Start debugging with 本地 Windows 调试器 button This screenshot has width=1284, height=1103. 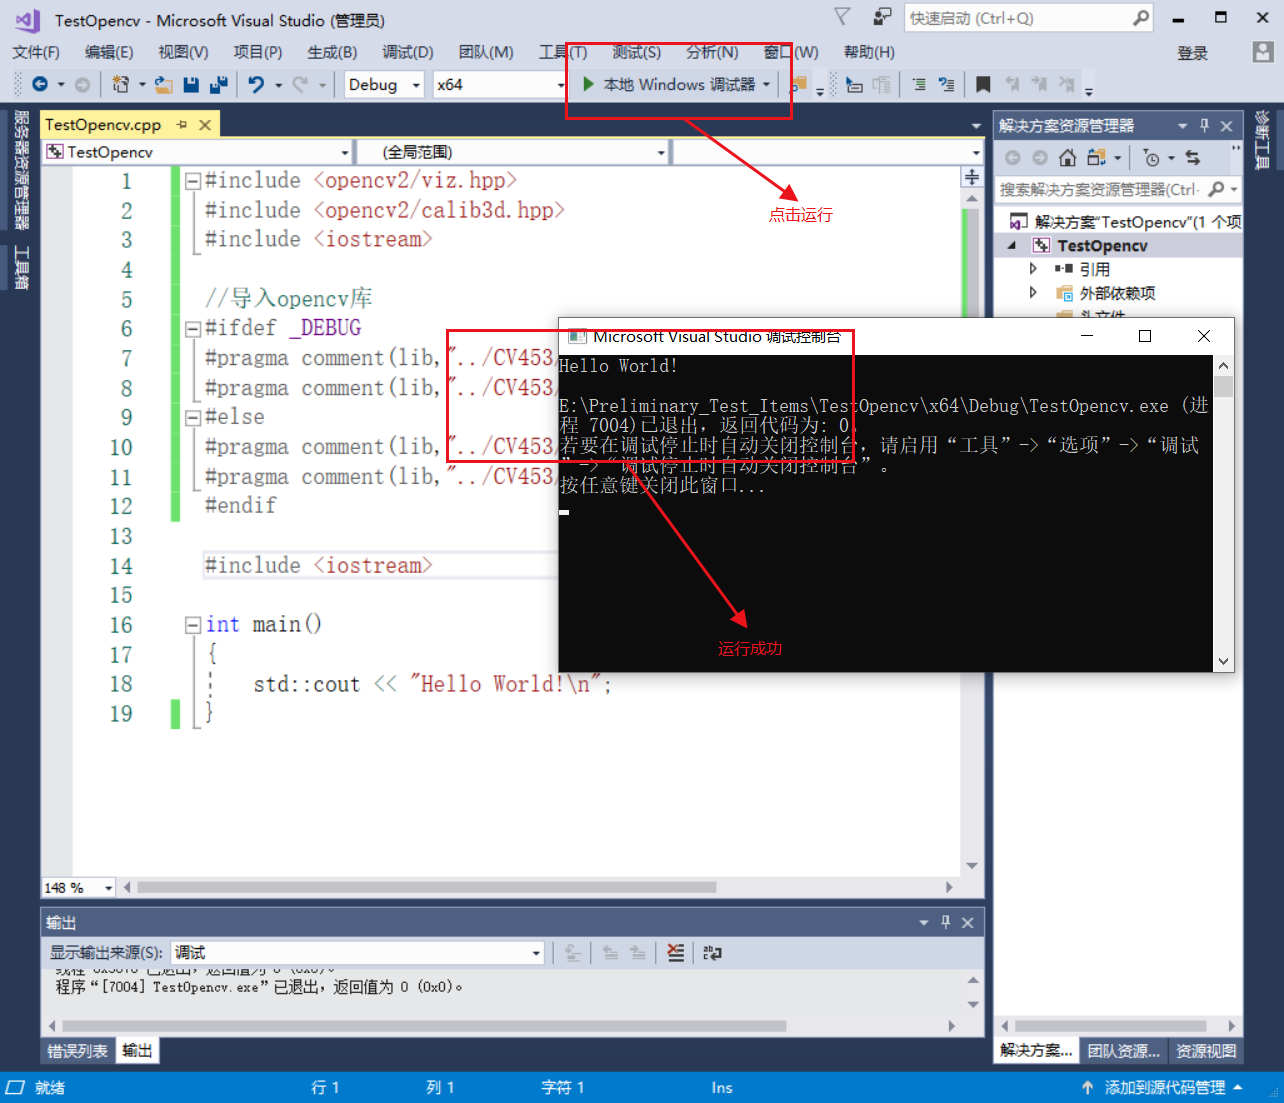coord(671,85)
